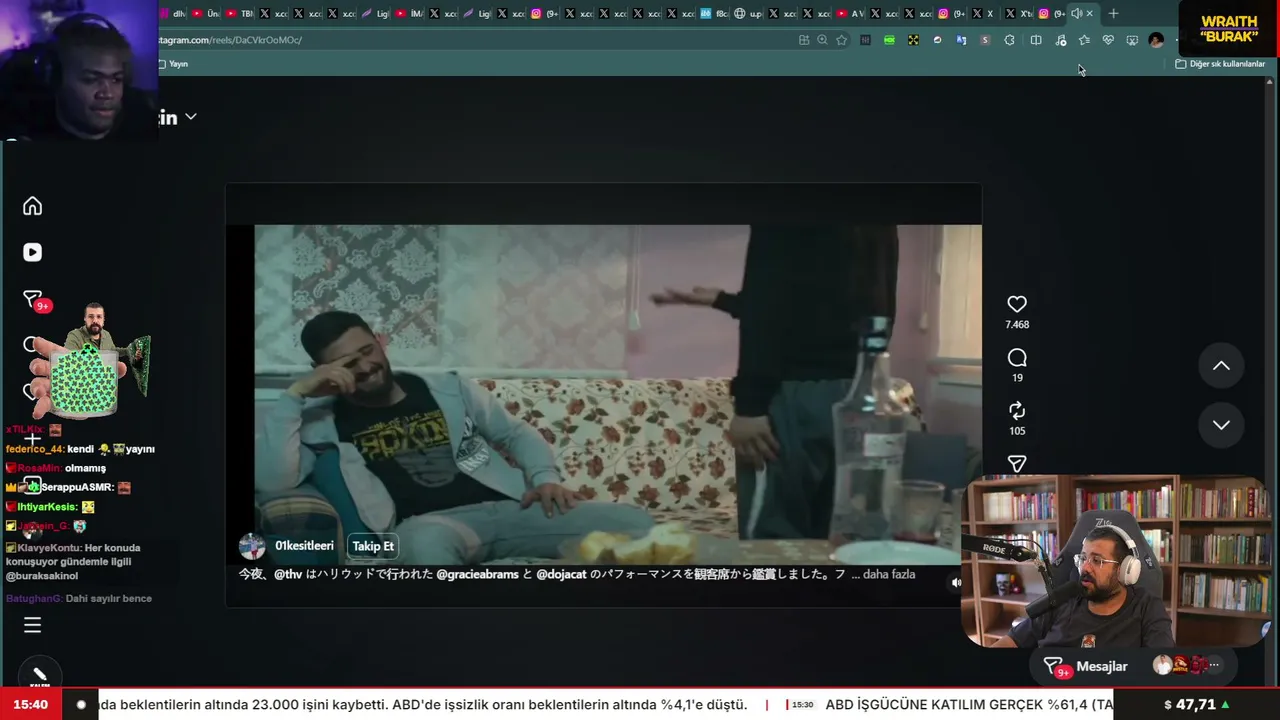Switch to the f8c browser tab
The width and height of the screenshot is (1280, 720).
715,13
